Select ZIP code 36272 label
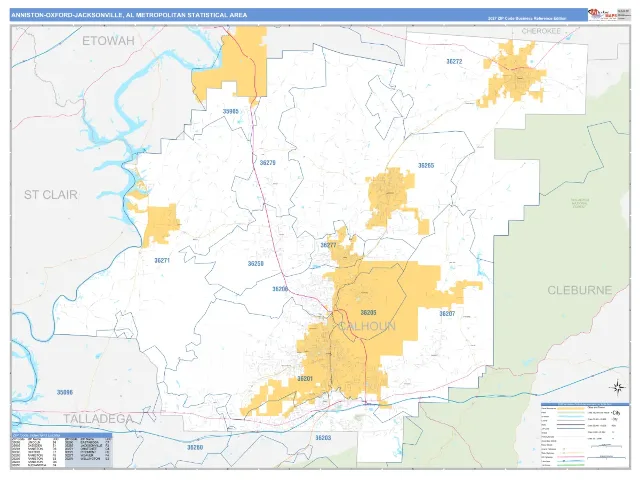Image resolution: width=640 pixels, height=480 pixels. [x=454, y=62]
